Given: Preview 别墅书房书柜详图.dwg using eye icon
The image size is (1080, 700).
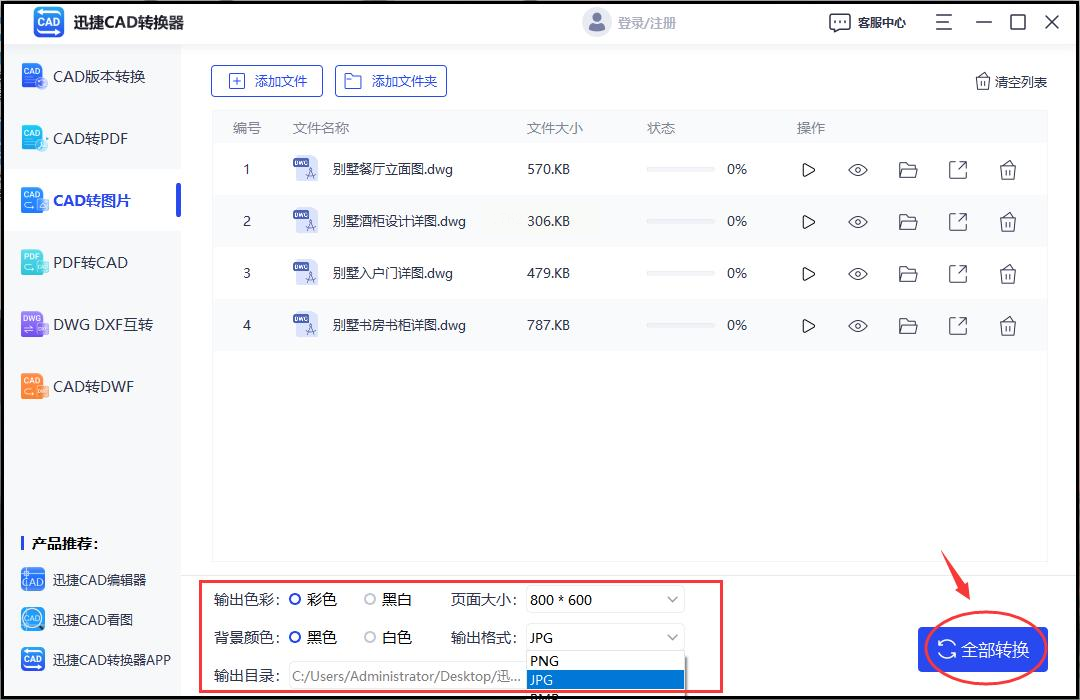Looking at the screenshot, I should tap(858, 326).
